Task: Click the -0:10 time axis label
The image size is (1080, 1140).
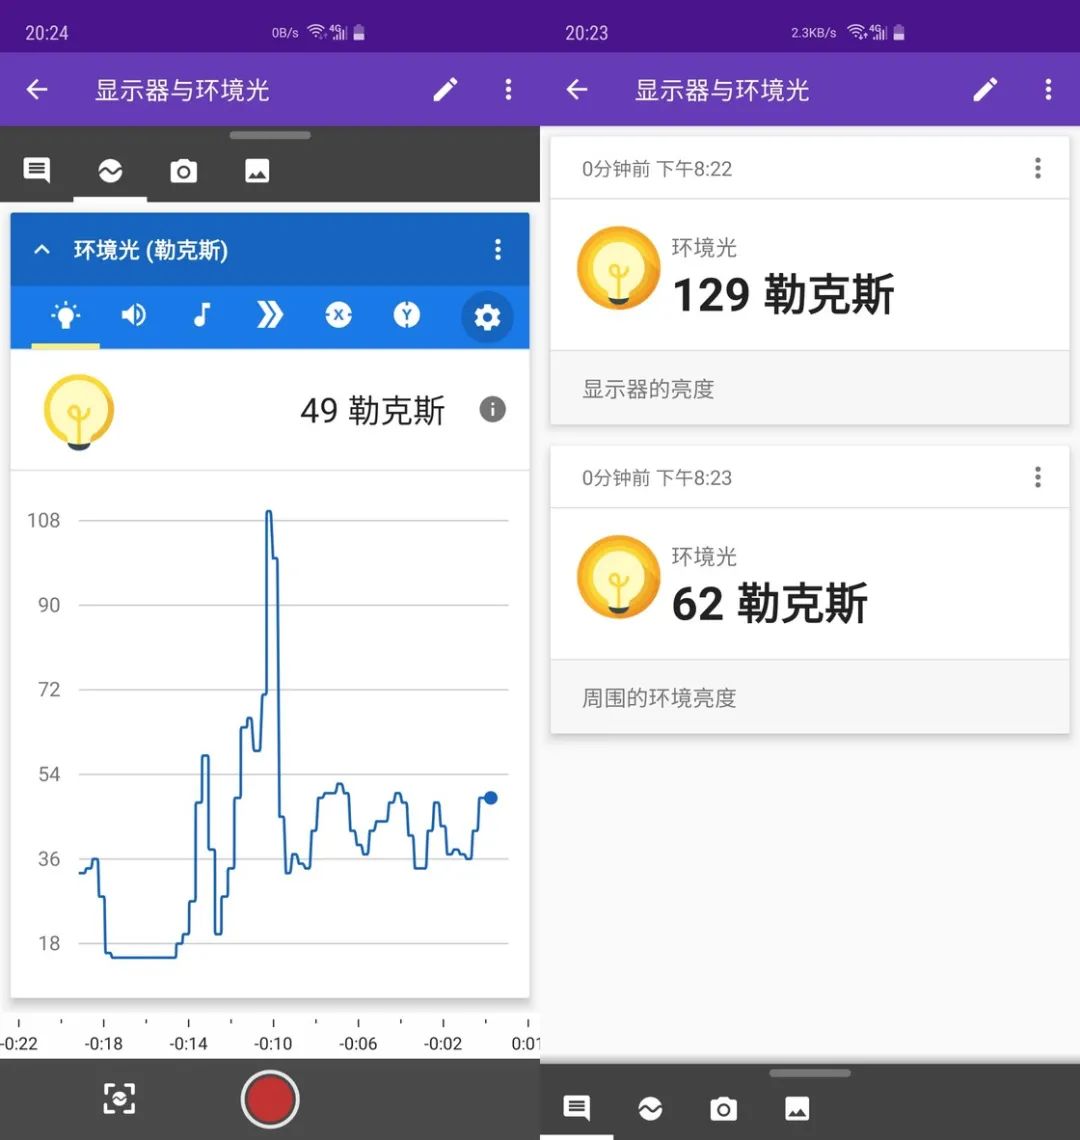Action: coord(273,1043)
